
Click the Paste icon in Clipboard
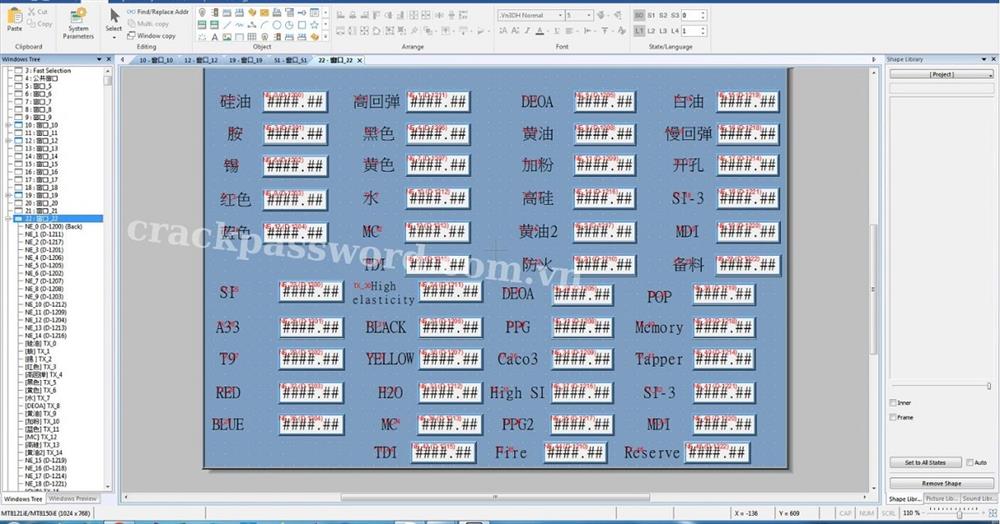pos(14,19)
